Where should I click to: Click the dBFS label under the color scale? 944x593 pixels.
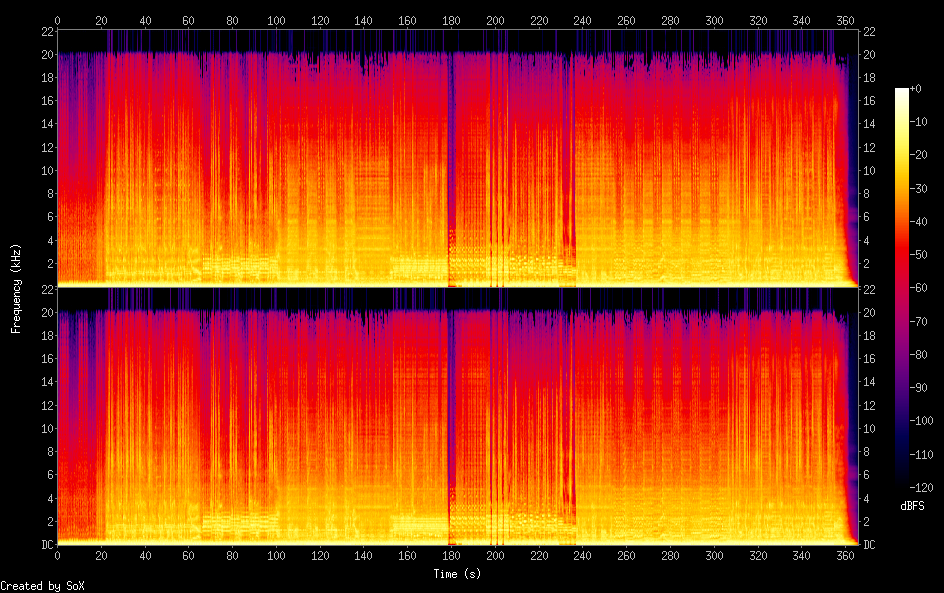click(x=912, y=506)
